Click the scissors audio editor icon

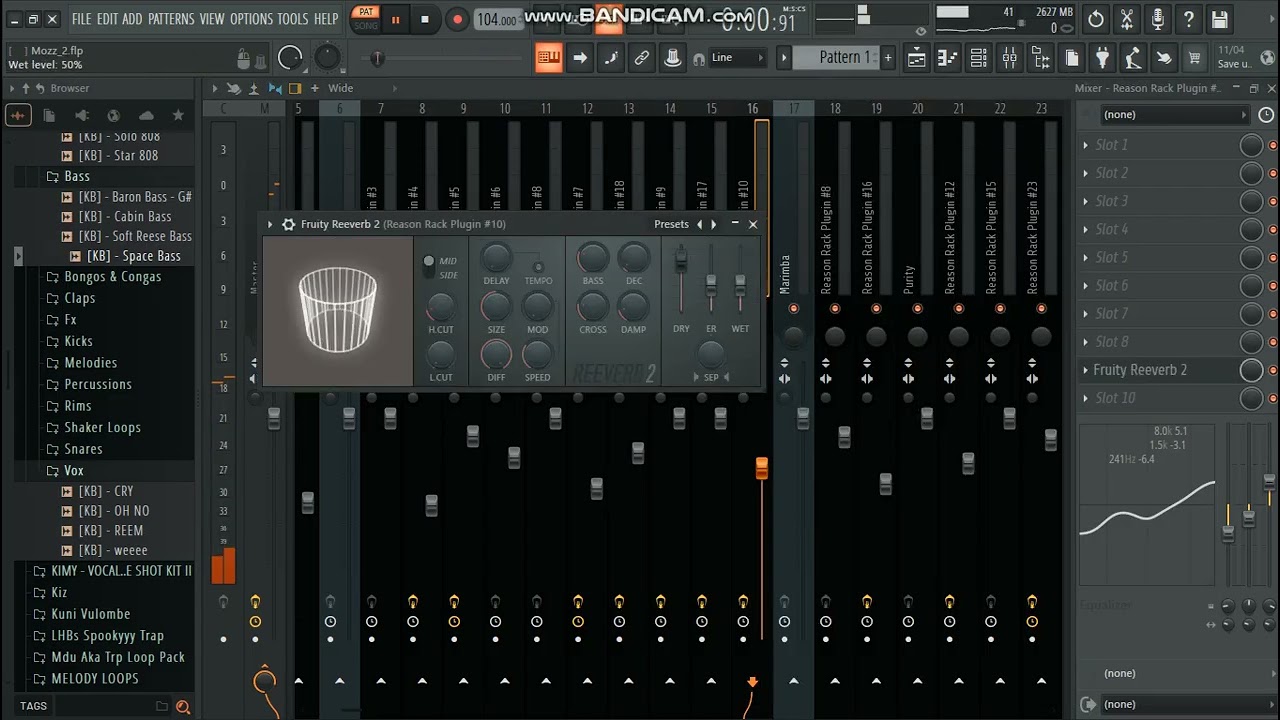pos(1126,19)
